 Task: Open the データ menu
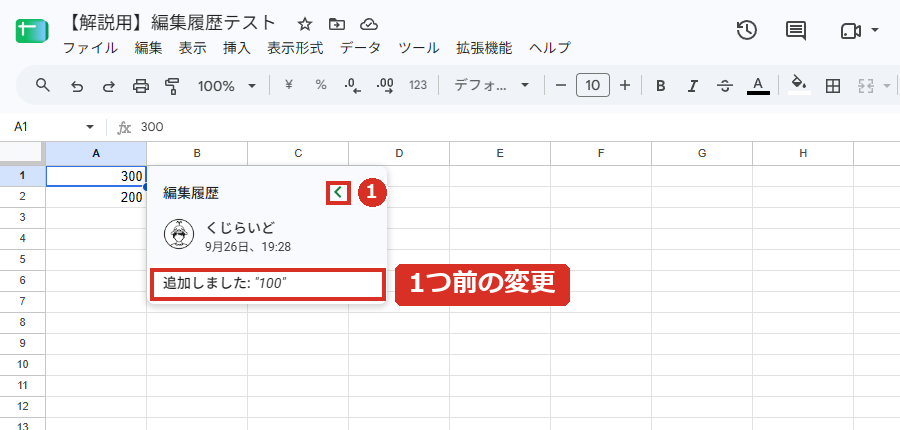360,48
